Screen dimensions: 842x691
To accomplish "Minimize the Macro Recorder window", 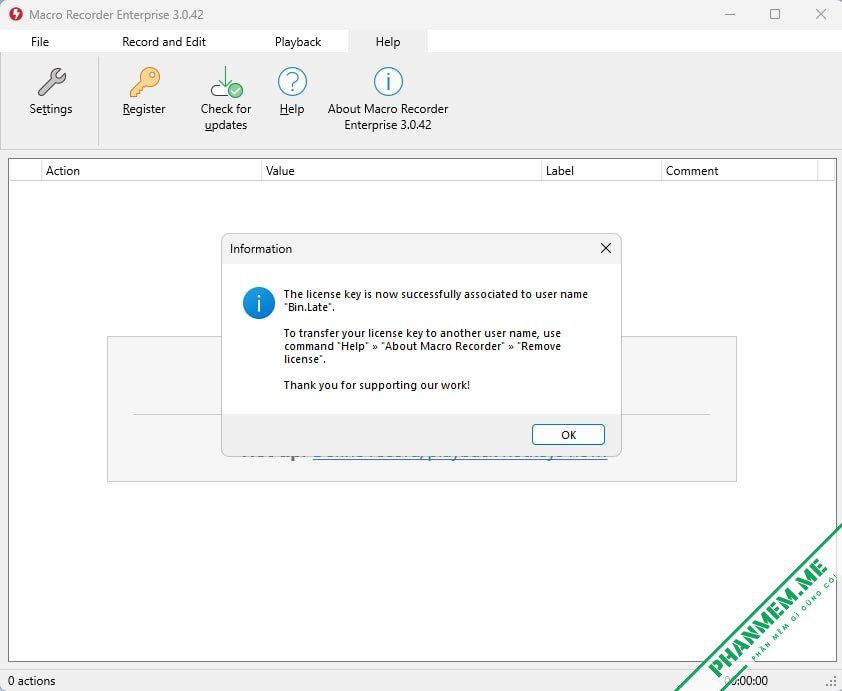I will [x=730, y=14].
